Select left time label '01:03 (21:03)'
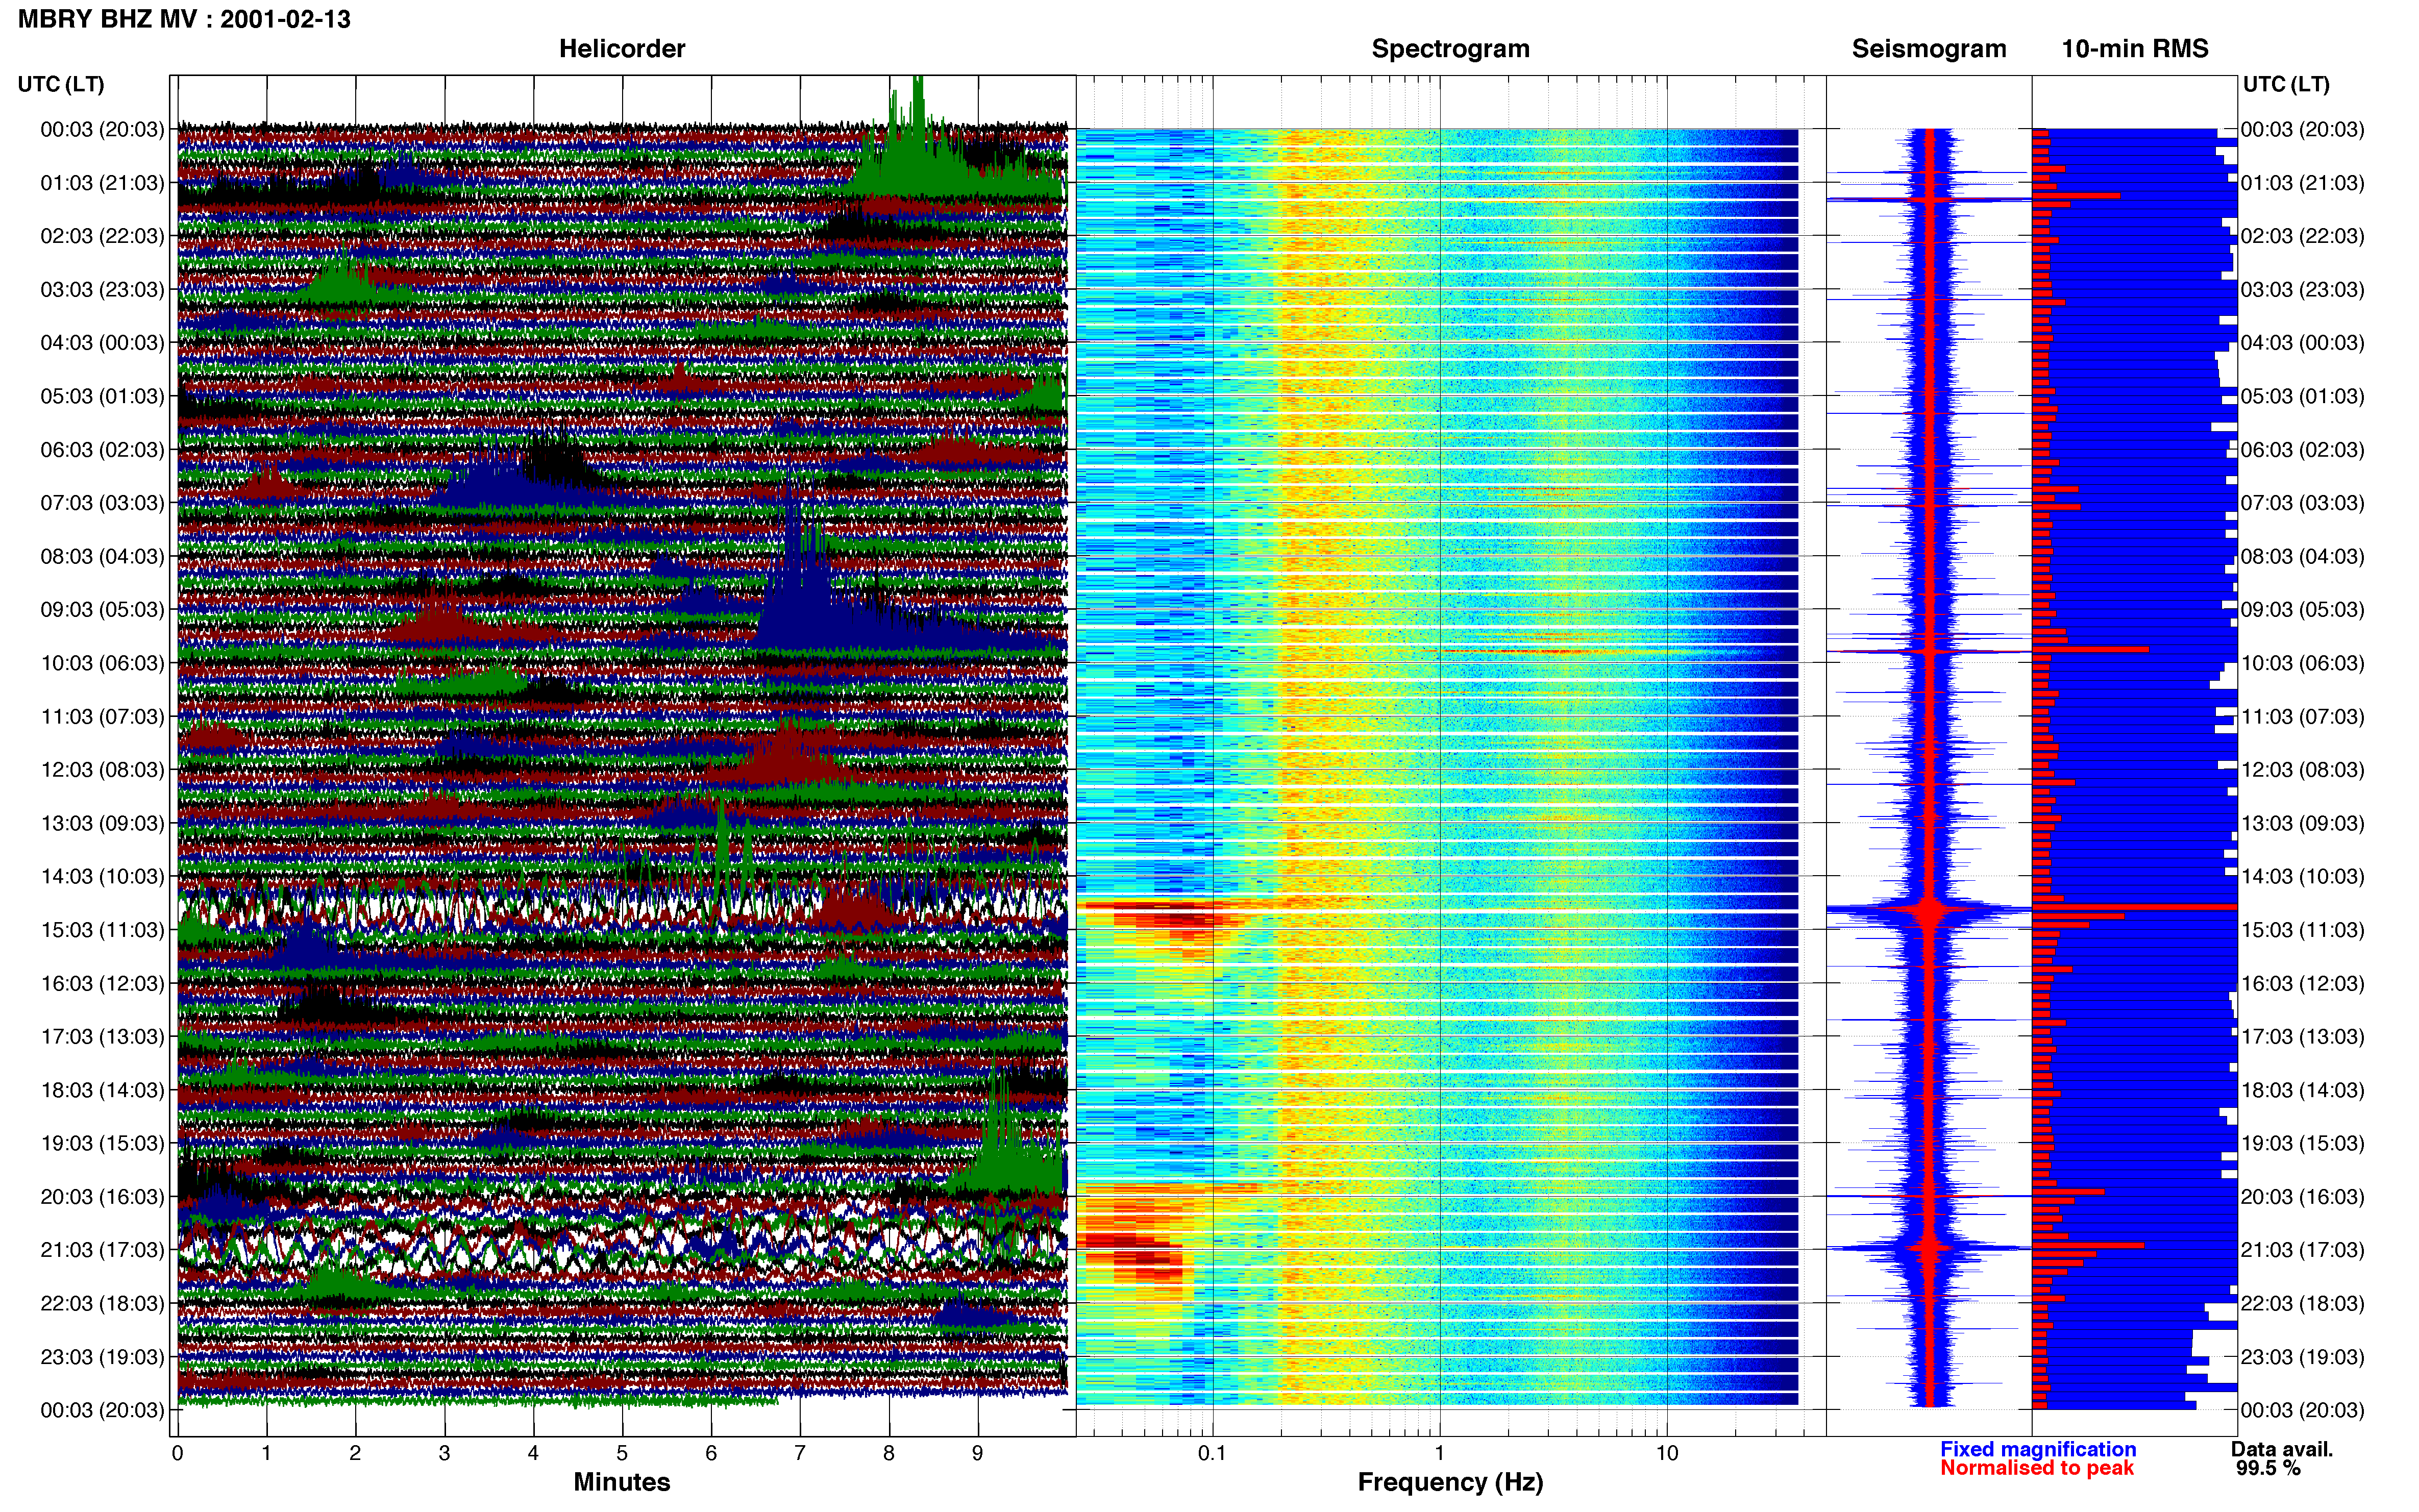The image size is (2419, 1512). [102, 182]
